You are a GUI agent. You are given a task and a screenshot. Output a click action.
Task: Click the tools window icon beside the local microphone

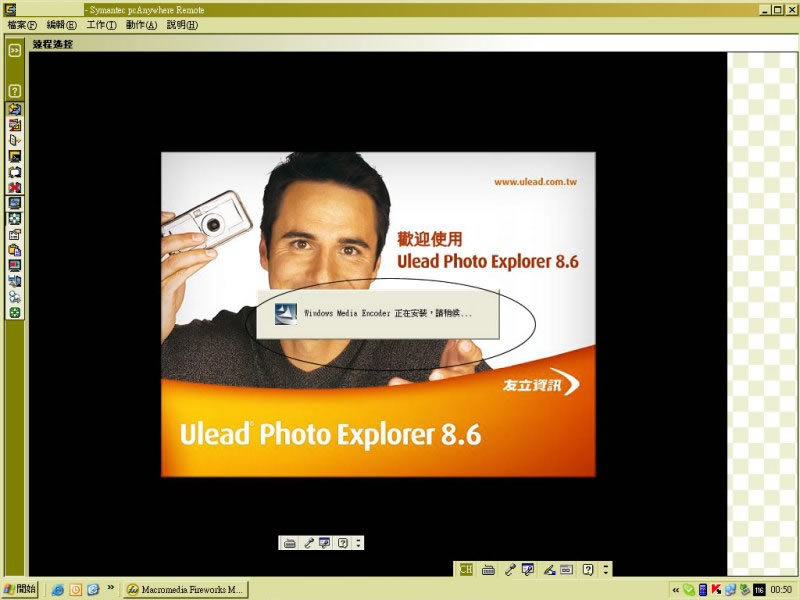528,570
